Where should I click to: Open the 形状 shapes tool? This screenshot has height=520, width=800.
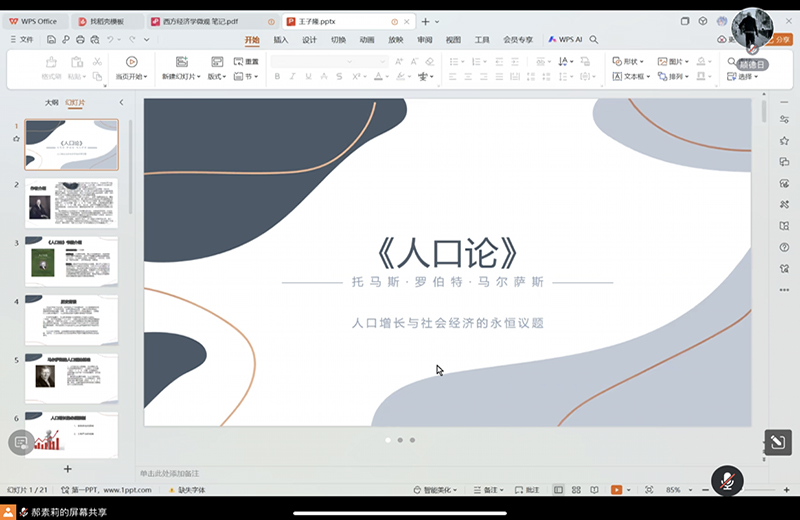pyautogui.click(x=630, y=61)
